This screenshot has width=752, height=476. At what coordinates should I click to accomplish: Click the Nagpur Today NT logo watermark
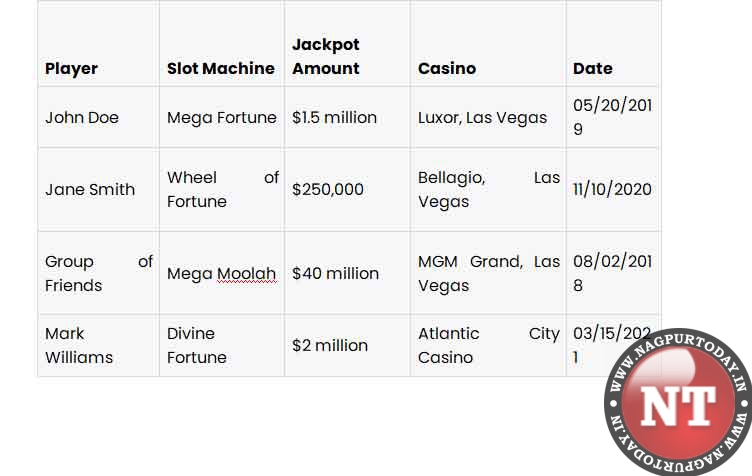[x=678, y=402]
